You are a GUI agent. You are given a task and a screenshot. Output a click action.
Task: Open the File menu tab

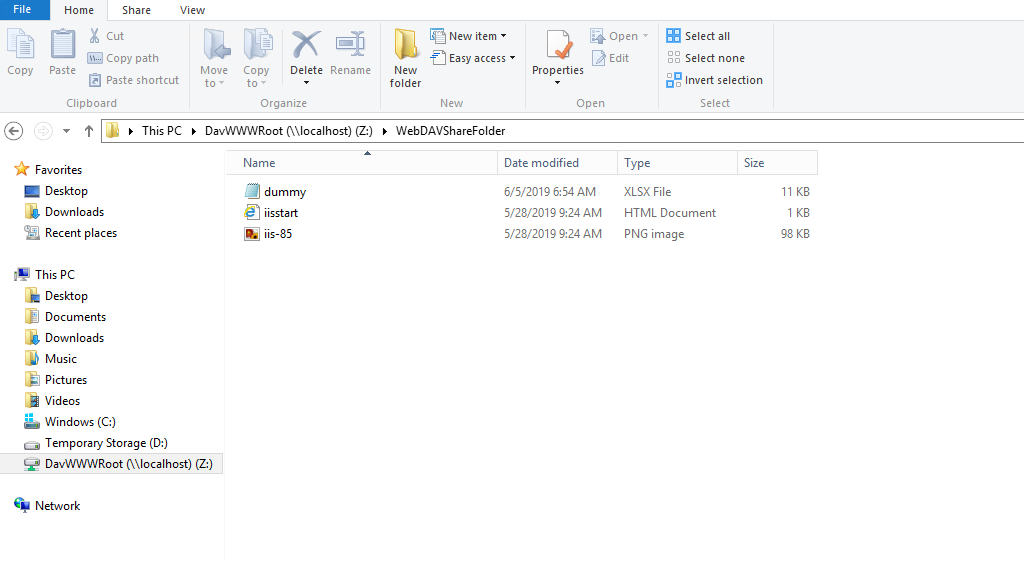click(x=22, y=10)
